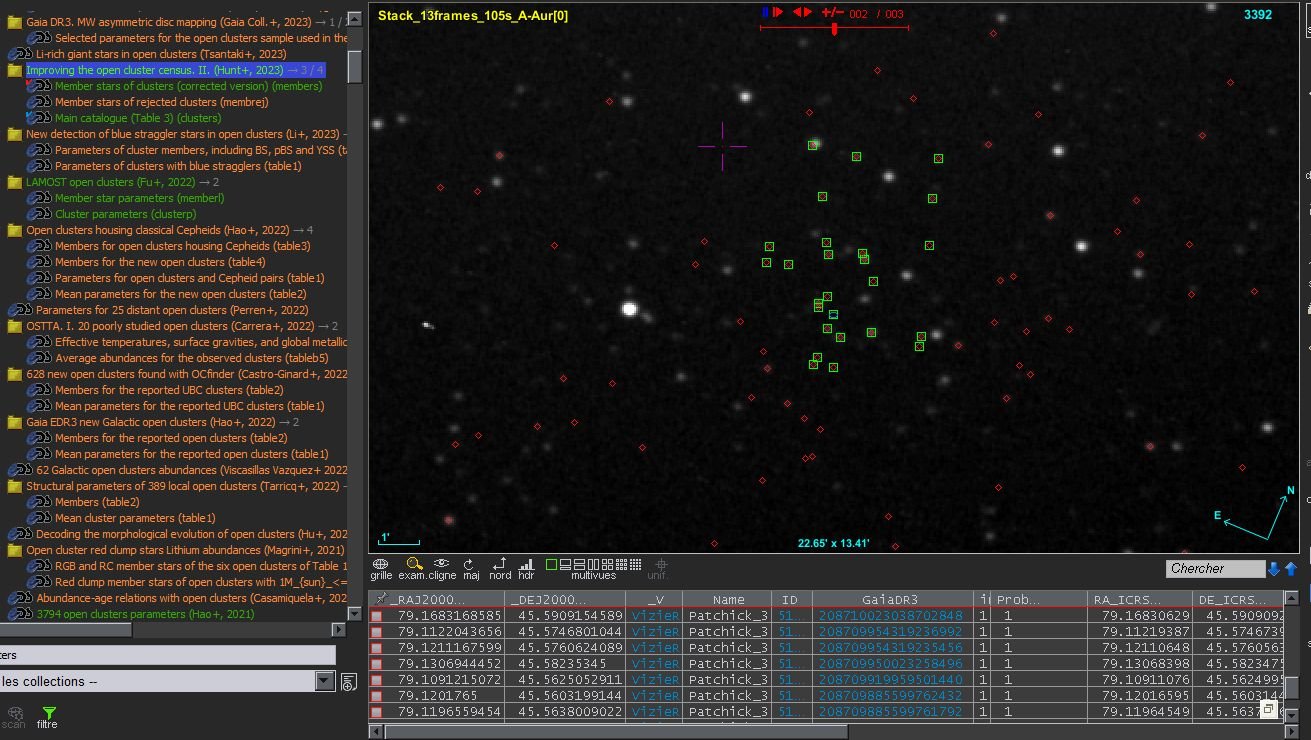Click the exam.cligne magnifier tool
The height and width of the screenshot is (740, 1311).
click(414, 565)
